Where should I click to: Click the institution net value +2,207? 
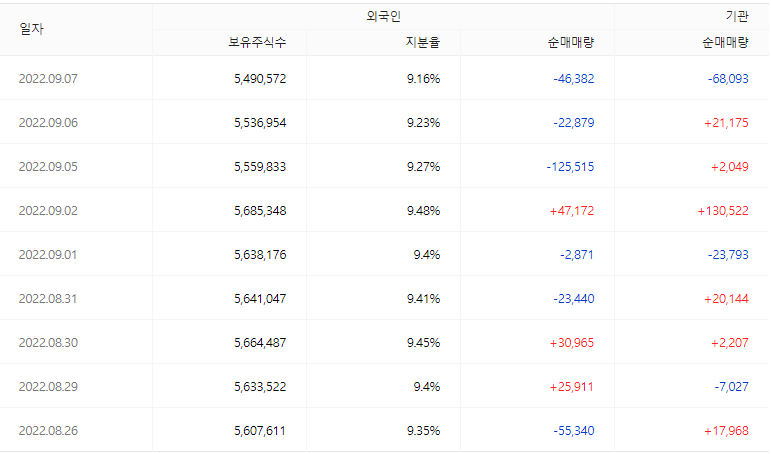[730, 343]
